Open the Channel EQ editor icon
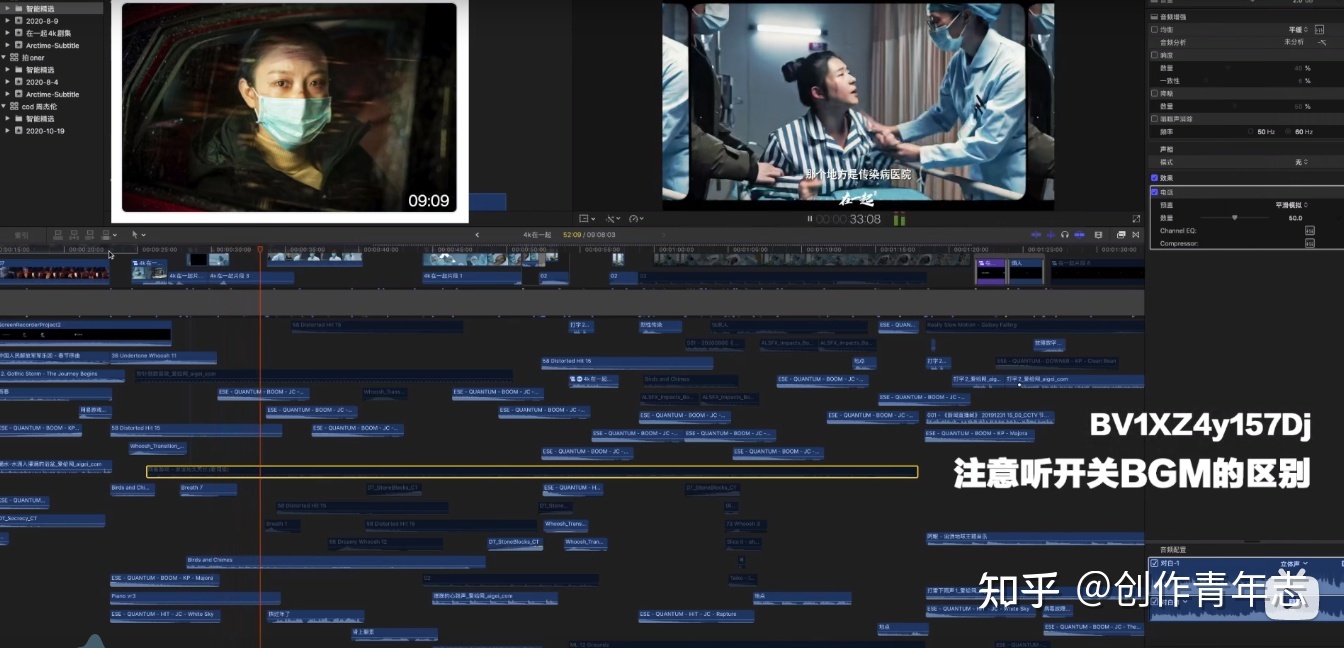The width and height of the screenshot is (1344, 648). 1310,231
